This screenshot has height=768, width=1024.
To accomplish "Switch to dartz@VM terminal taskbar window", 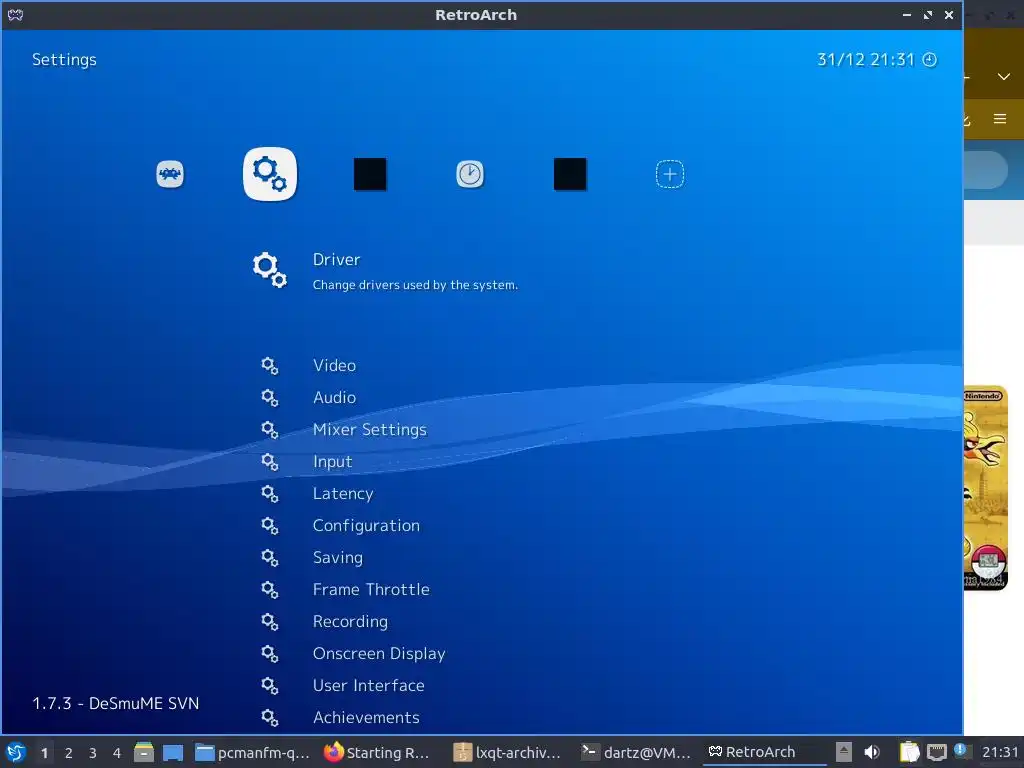I will click(635, 753).
